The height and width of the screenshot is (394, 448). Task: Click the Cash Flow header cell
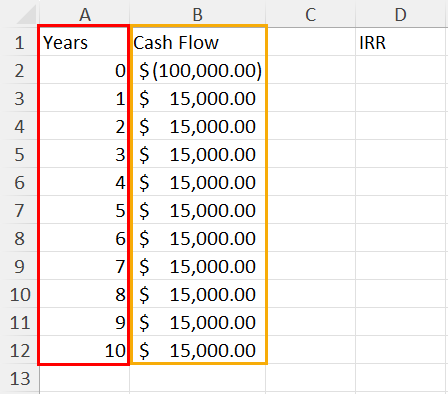click(198, 42)
